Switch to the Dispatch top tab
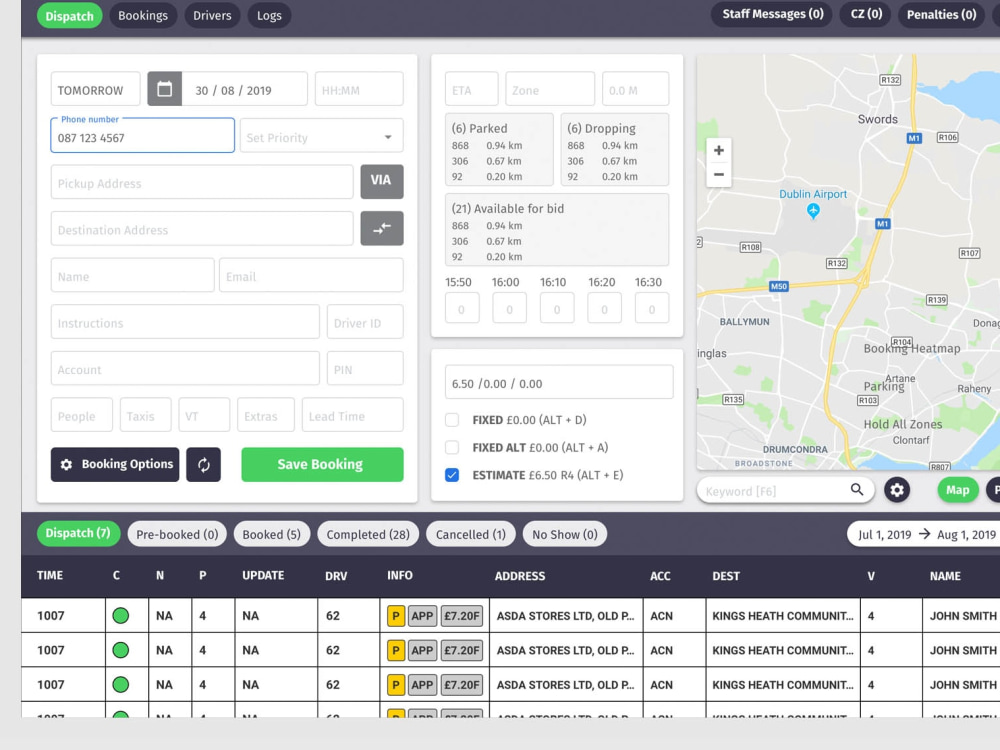 70,16
